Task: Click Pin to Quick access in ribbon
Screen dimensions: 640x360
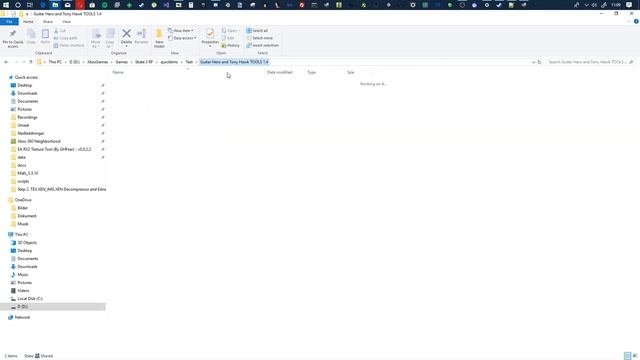Action: pyautogui.click(x=13, y=38)
